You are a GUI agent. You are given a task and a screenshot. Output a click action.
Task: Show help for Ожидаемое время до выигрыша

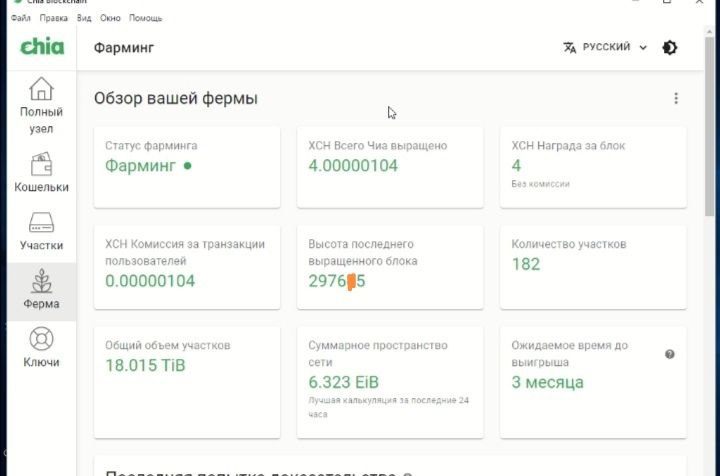[x=669, y=354]
